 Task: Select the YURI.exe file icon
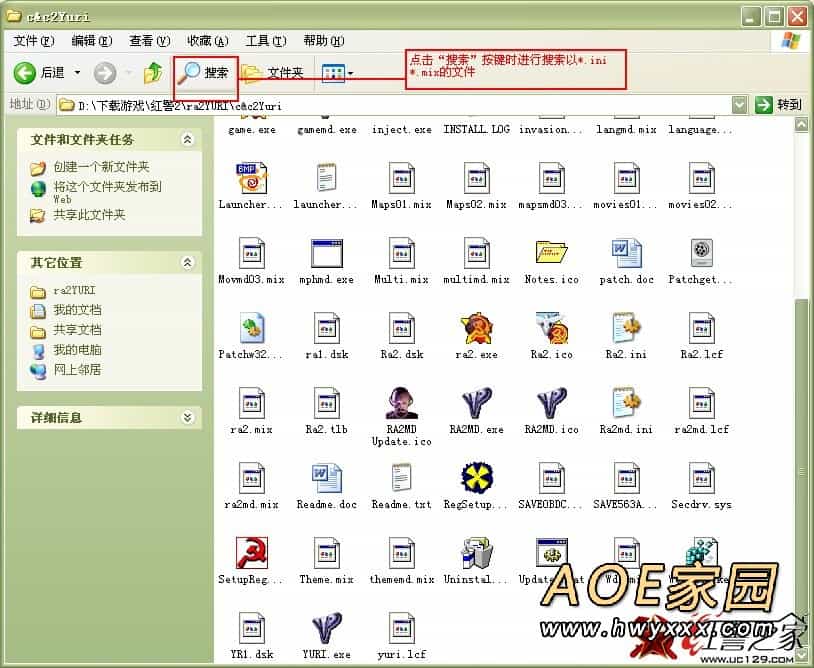[x=326, y=628]
